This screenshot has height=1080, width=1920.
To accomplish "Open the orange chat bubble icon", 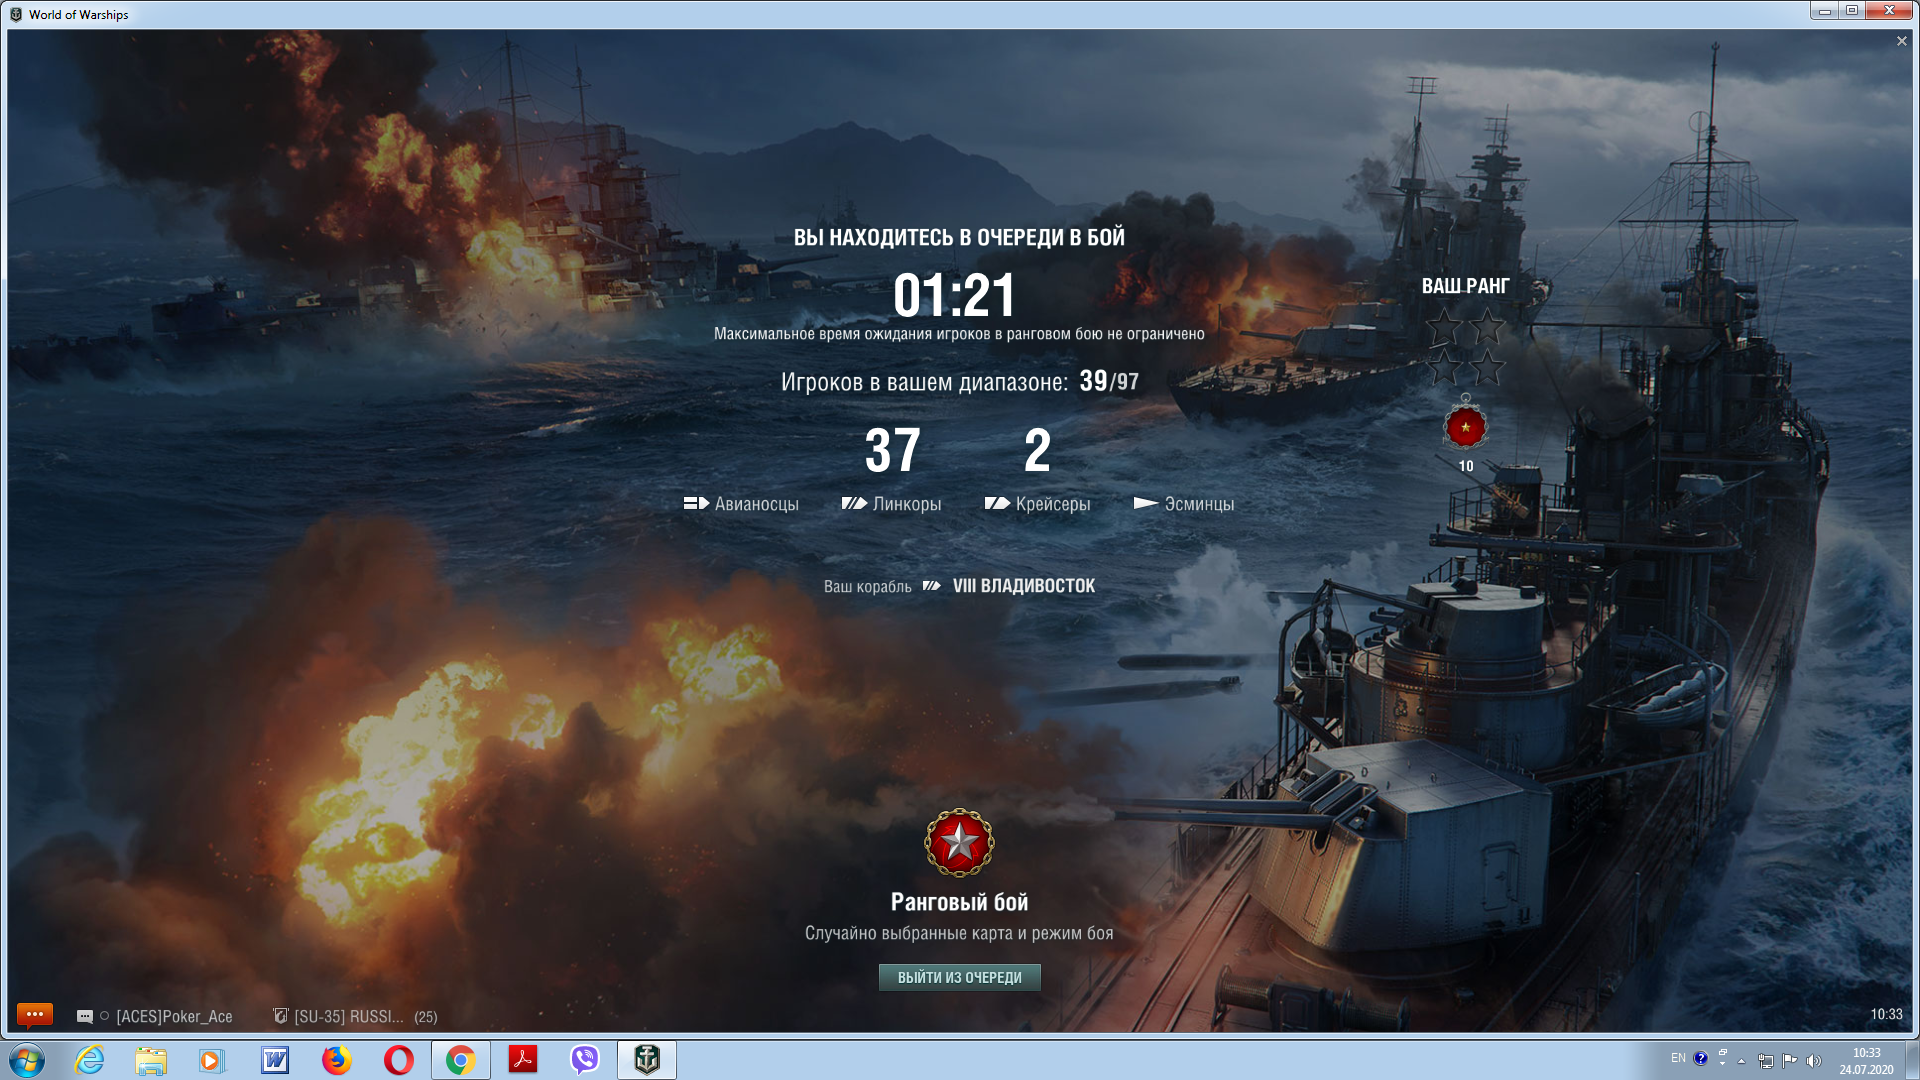I will [34, 1015].
